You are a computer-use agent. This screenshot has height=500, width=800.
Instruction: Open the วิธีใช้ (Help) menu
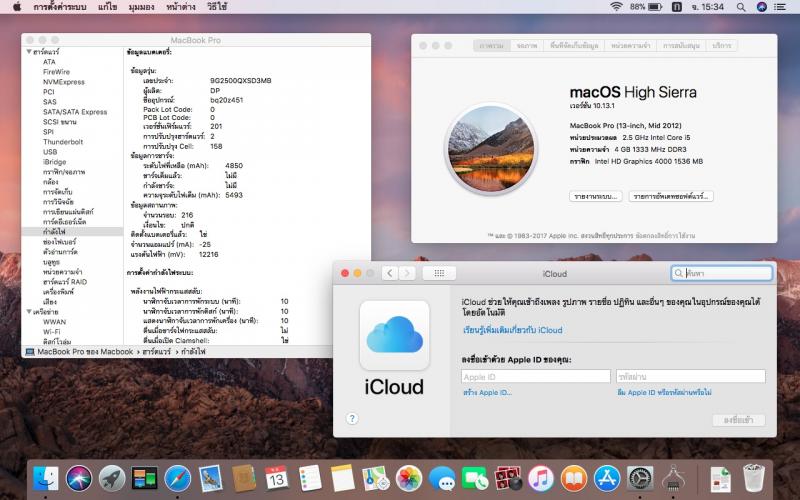[217, 7]
